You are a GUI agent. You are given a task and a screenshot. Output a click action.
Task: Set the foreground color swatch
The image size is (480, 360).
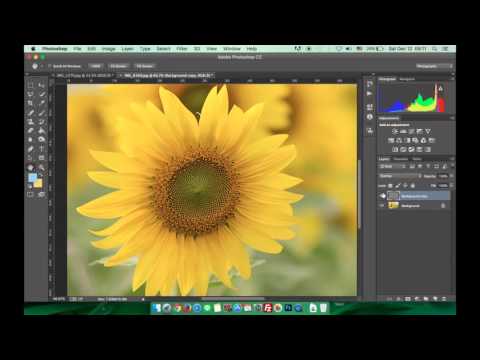click(32, 178)
